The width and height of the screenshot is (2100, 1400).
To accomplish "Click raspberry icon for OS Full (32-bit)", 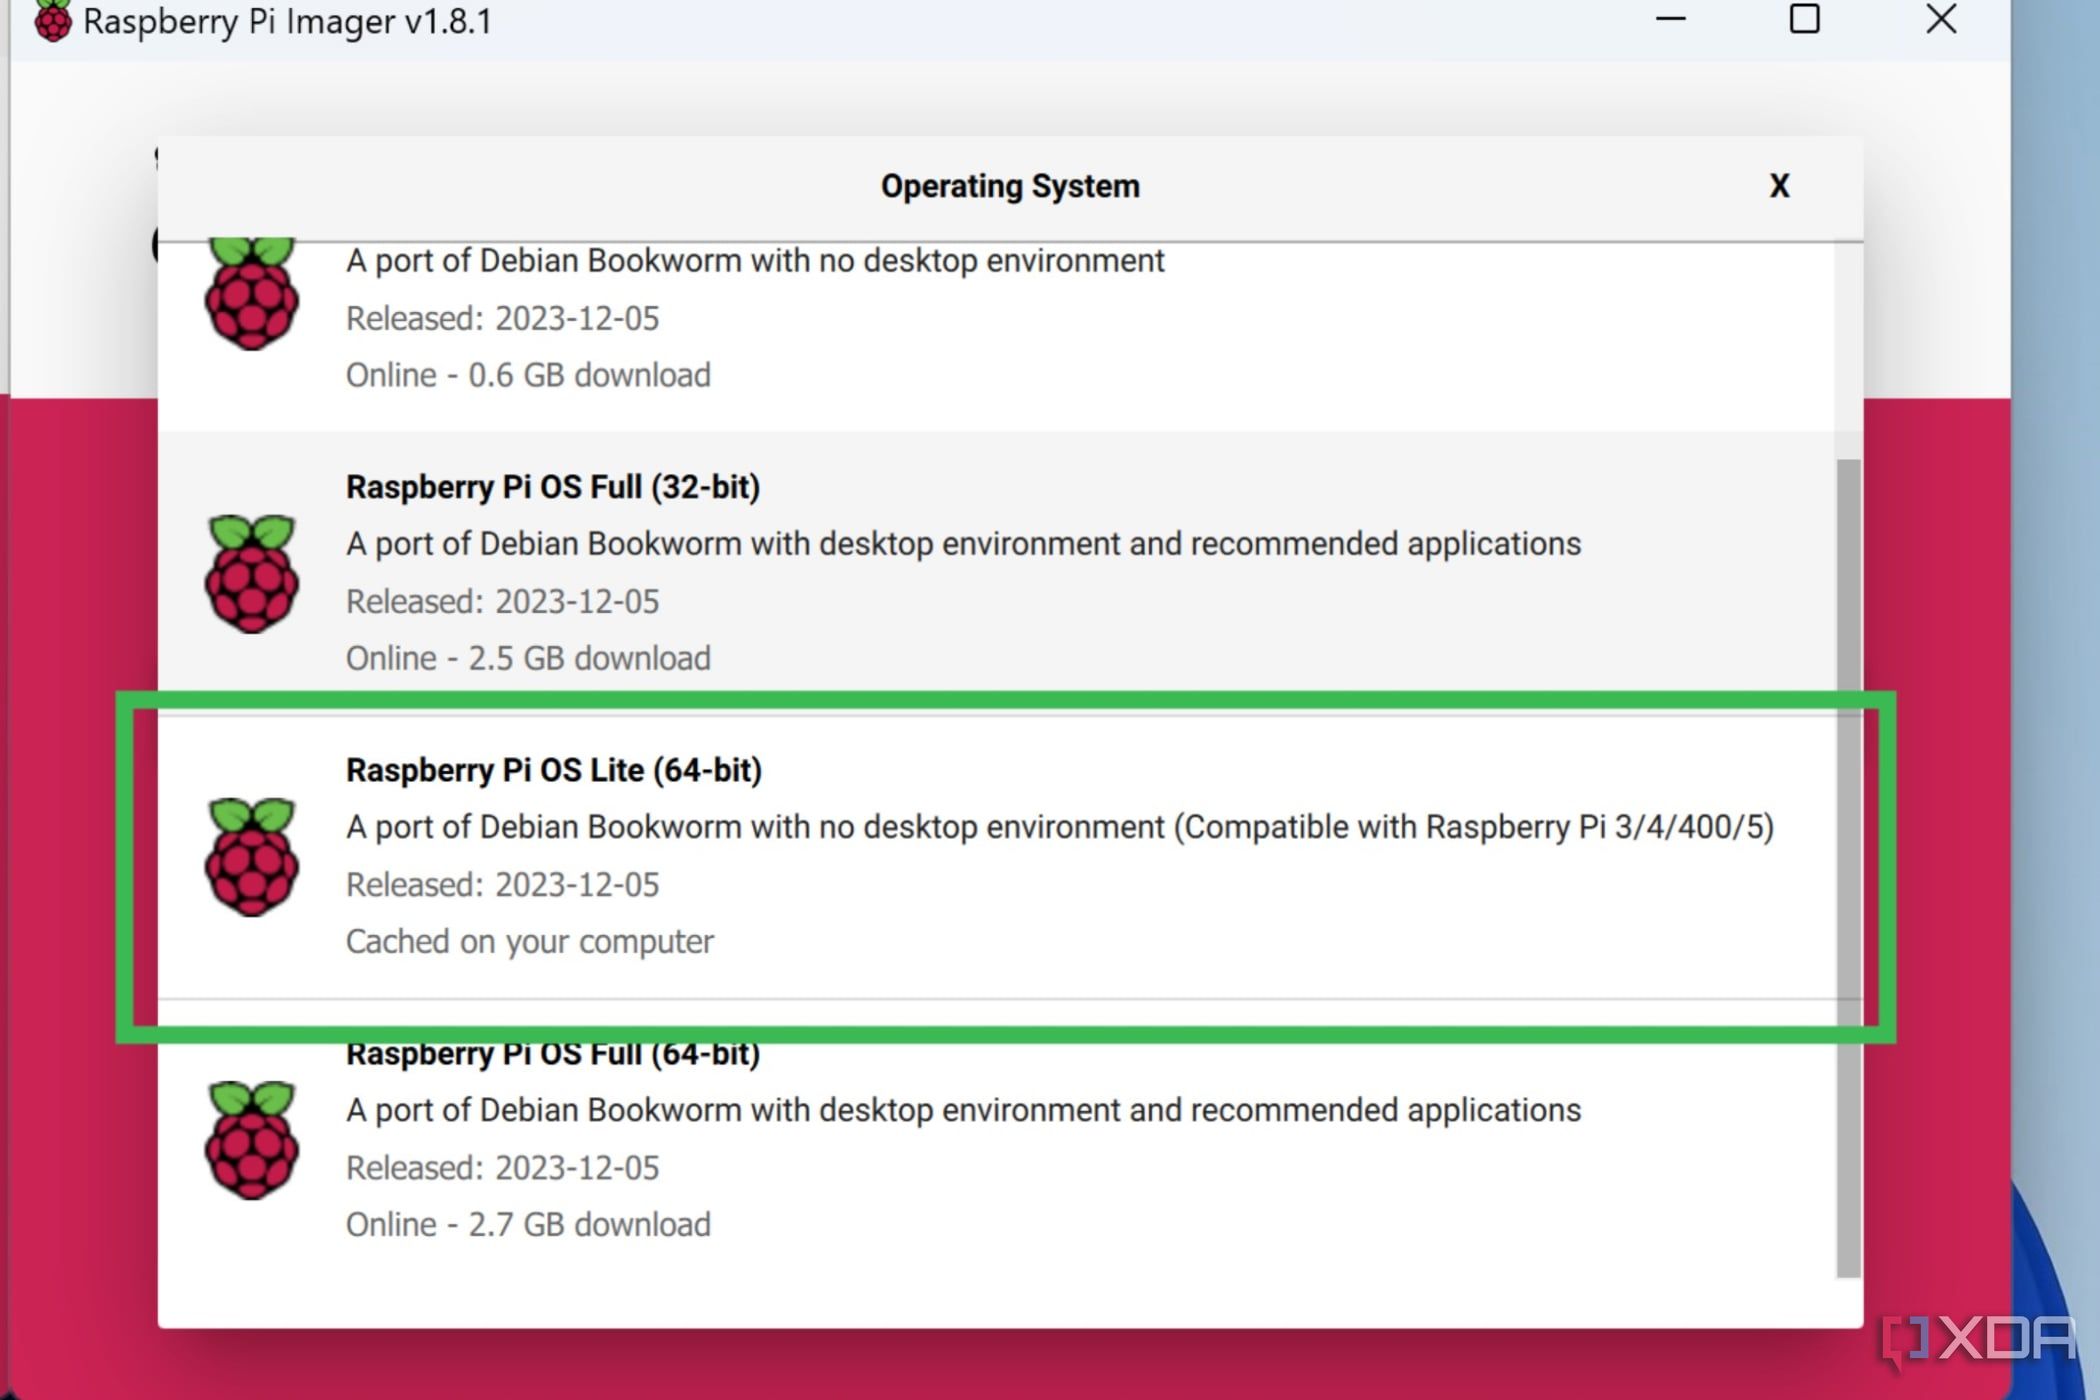I will pos(251,573).
